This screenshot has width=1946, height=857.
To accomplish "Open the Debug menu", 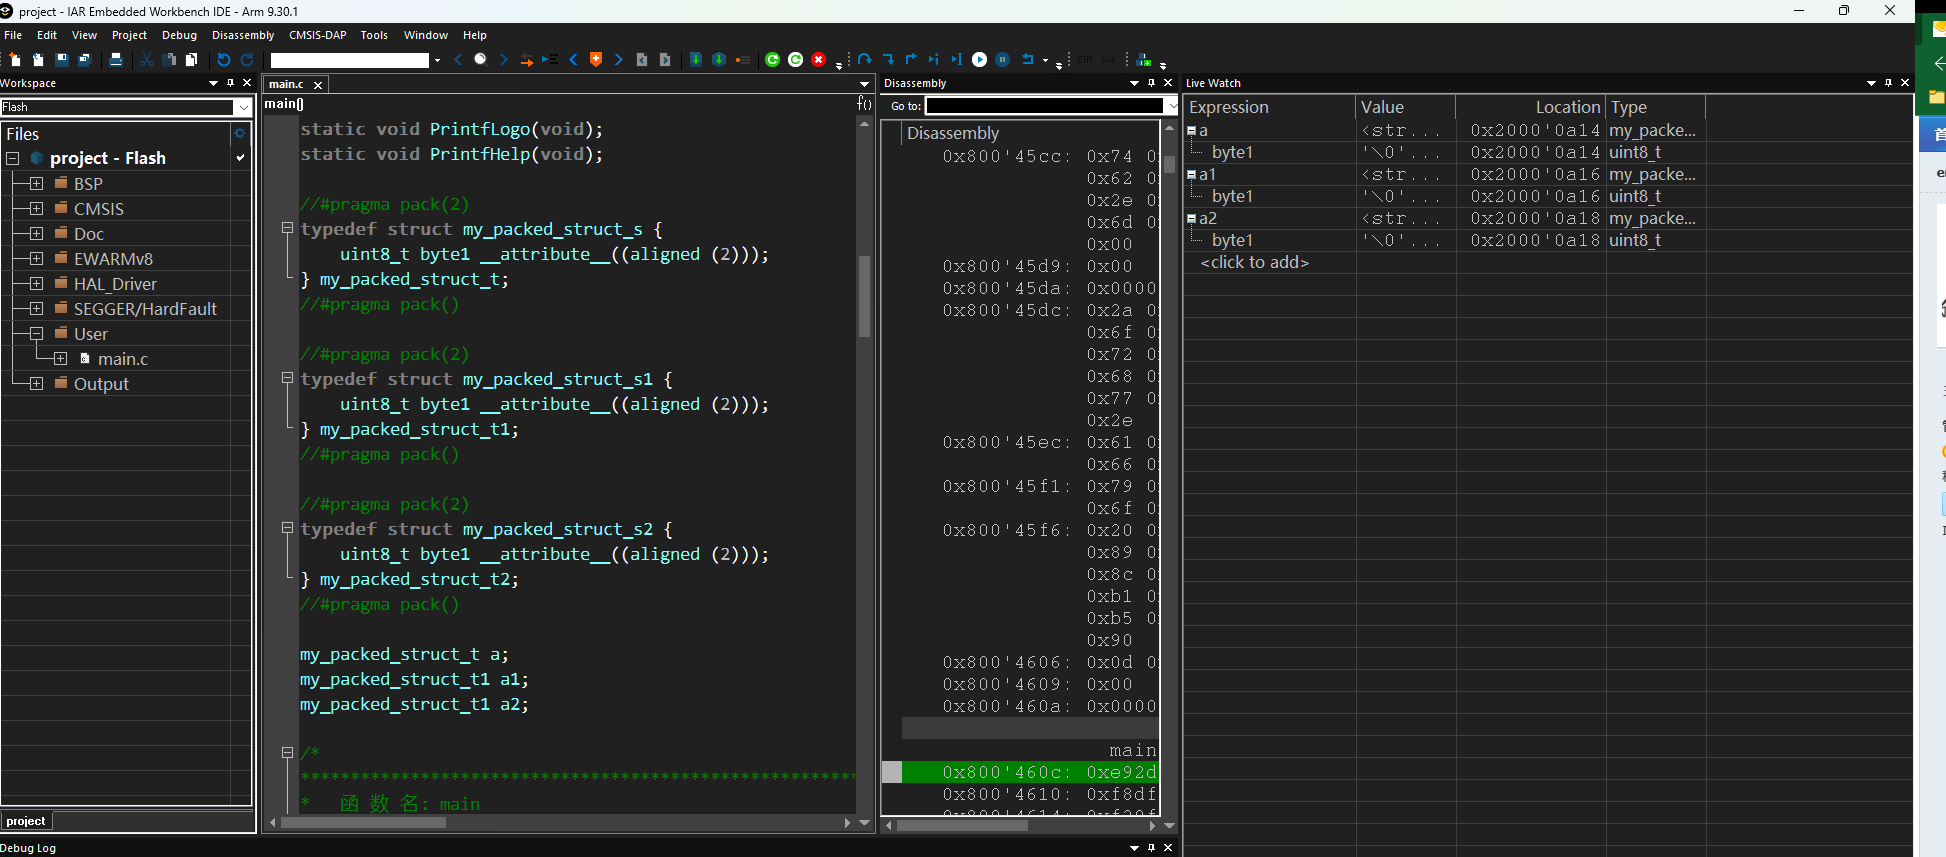I will 179,35.
